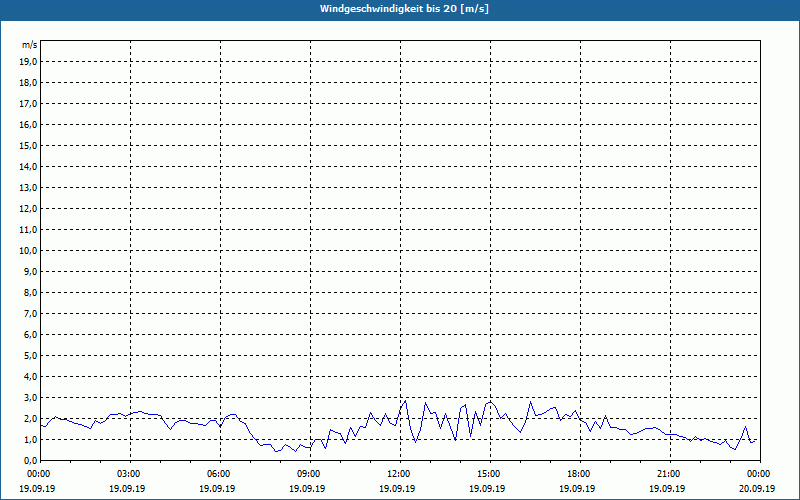This screenshot has height=500, width=800.
Task: Select the '8,0' y-axis label
Action: click(30, 292)
